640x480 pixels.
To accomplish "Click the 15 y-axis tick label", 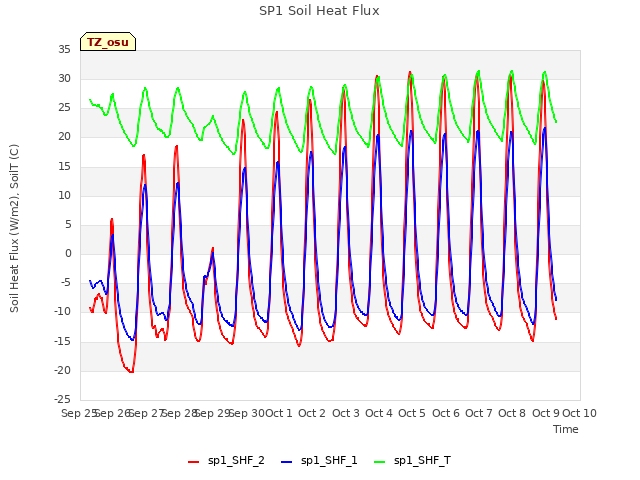I will pos(64,166).
